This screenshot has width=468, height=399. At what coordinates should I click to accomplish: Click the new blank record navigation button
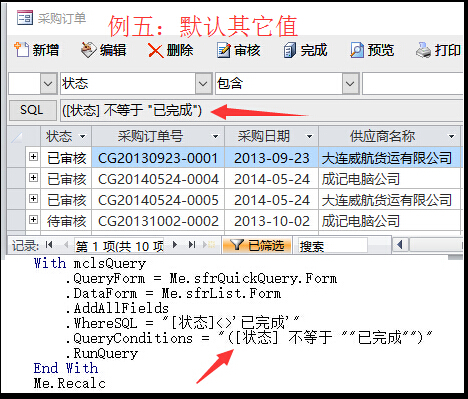209,245
